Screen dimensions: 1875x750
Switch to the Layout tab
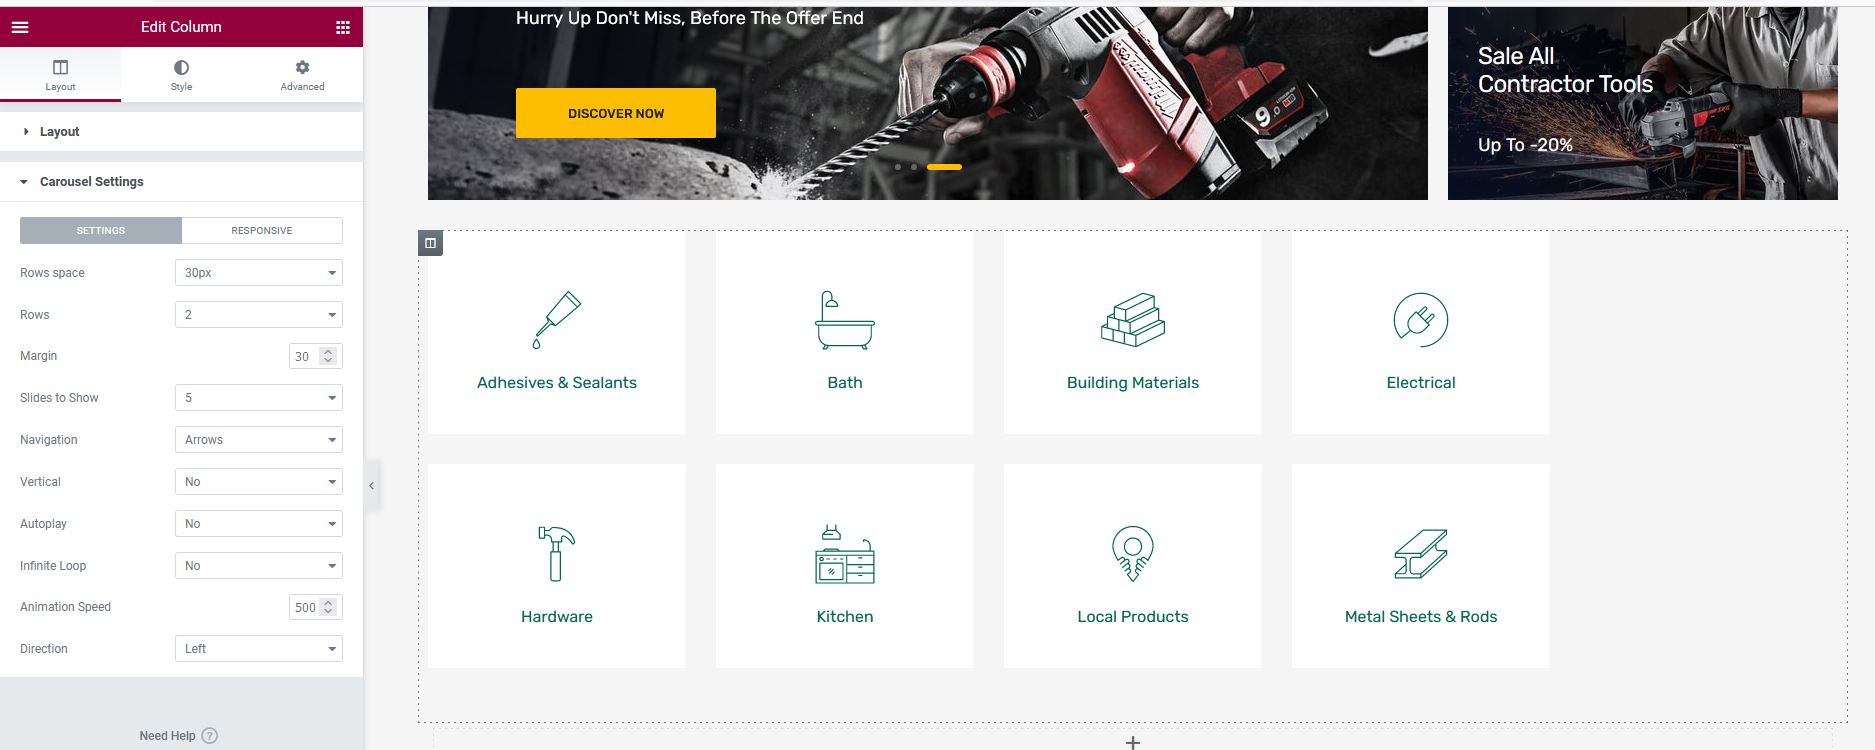[x=60, y=75]
